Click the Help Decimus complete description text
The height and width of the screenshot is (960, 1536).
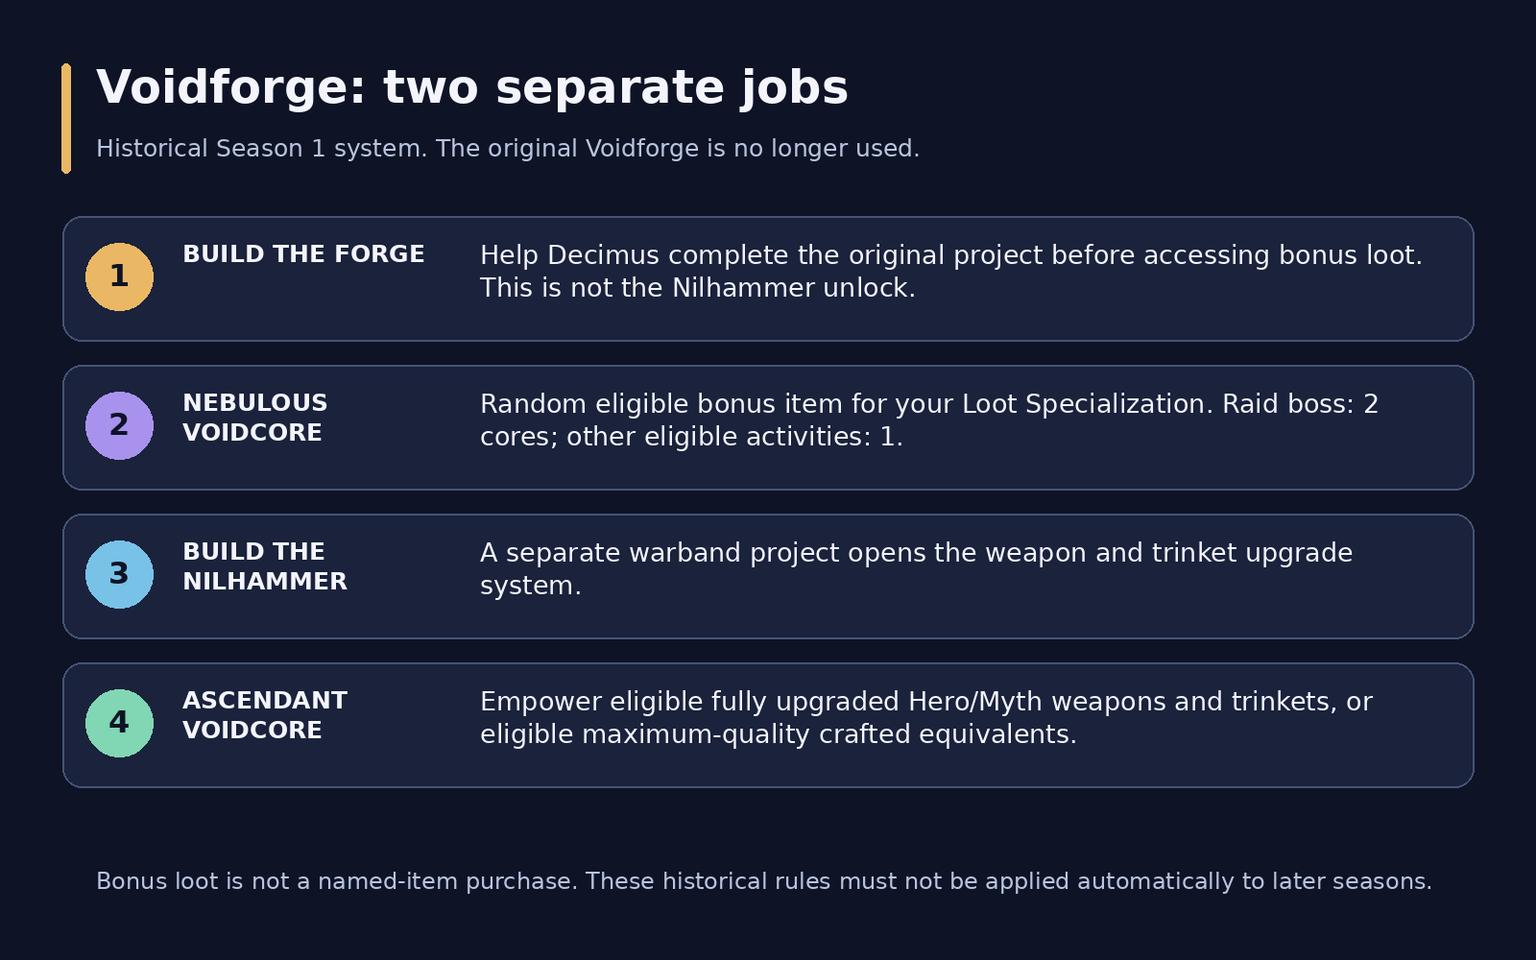coord(951,271)
